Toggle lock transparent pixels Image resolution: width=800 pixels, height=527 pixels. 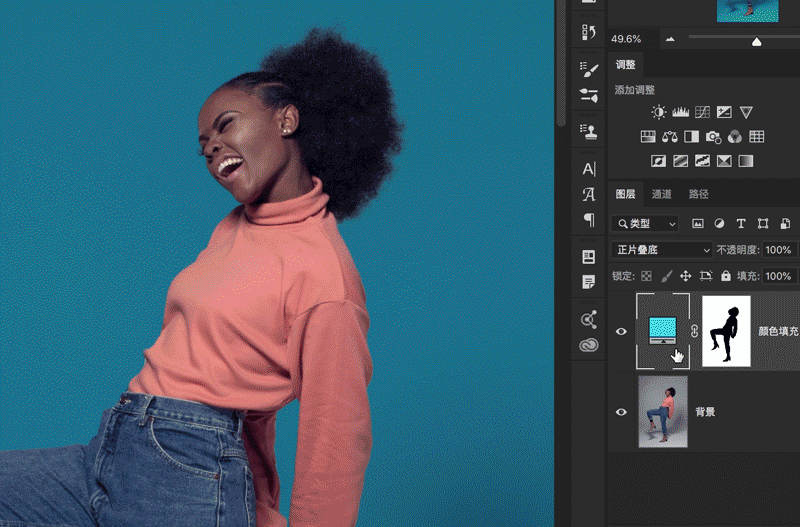pos(646,276)
